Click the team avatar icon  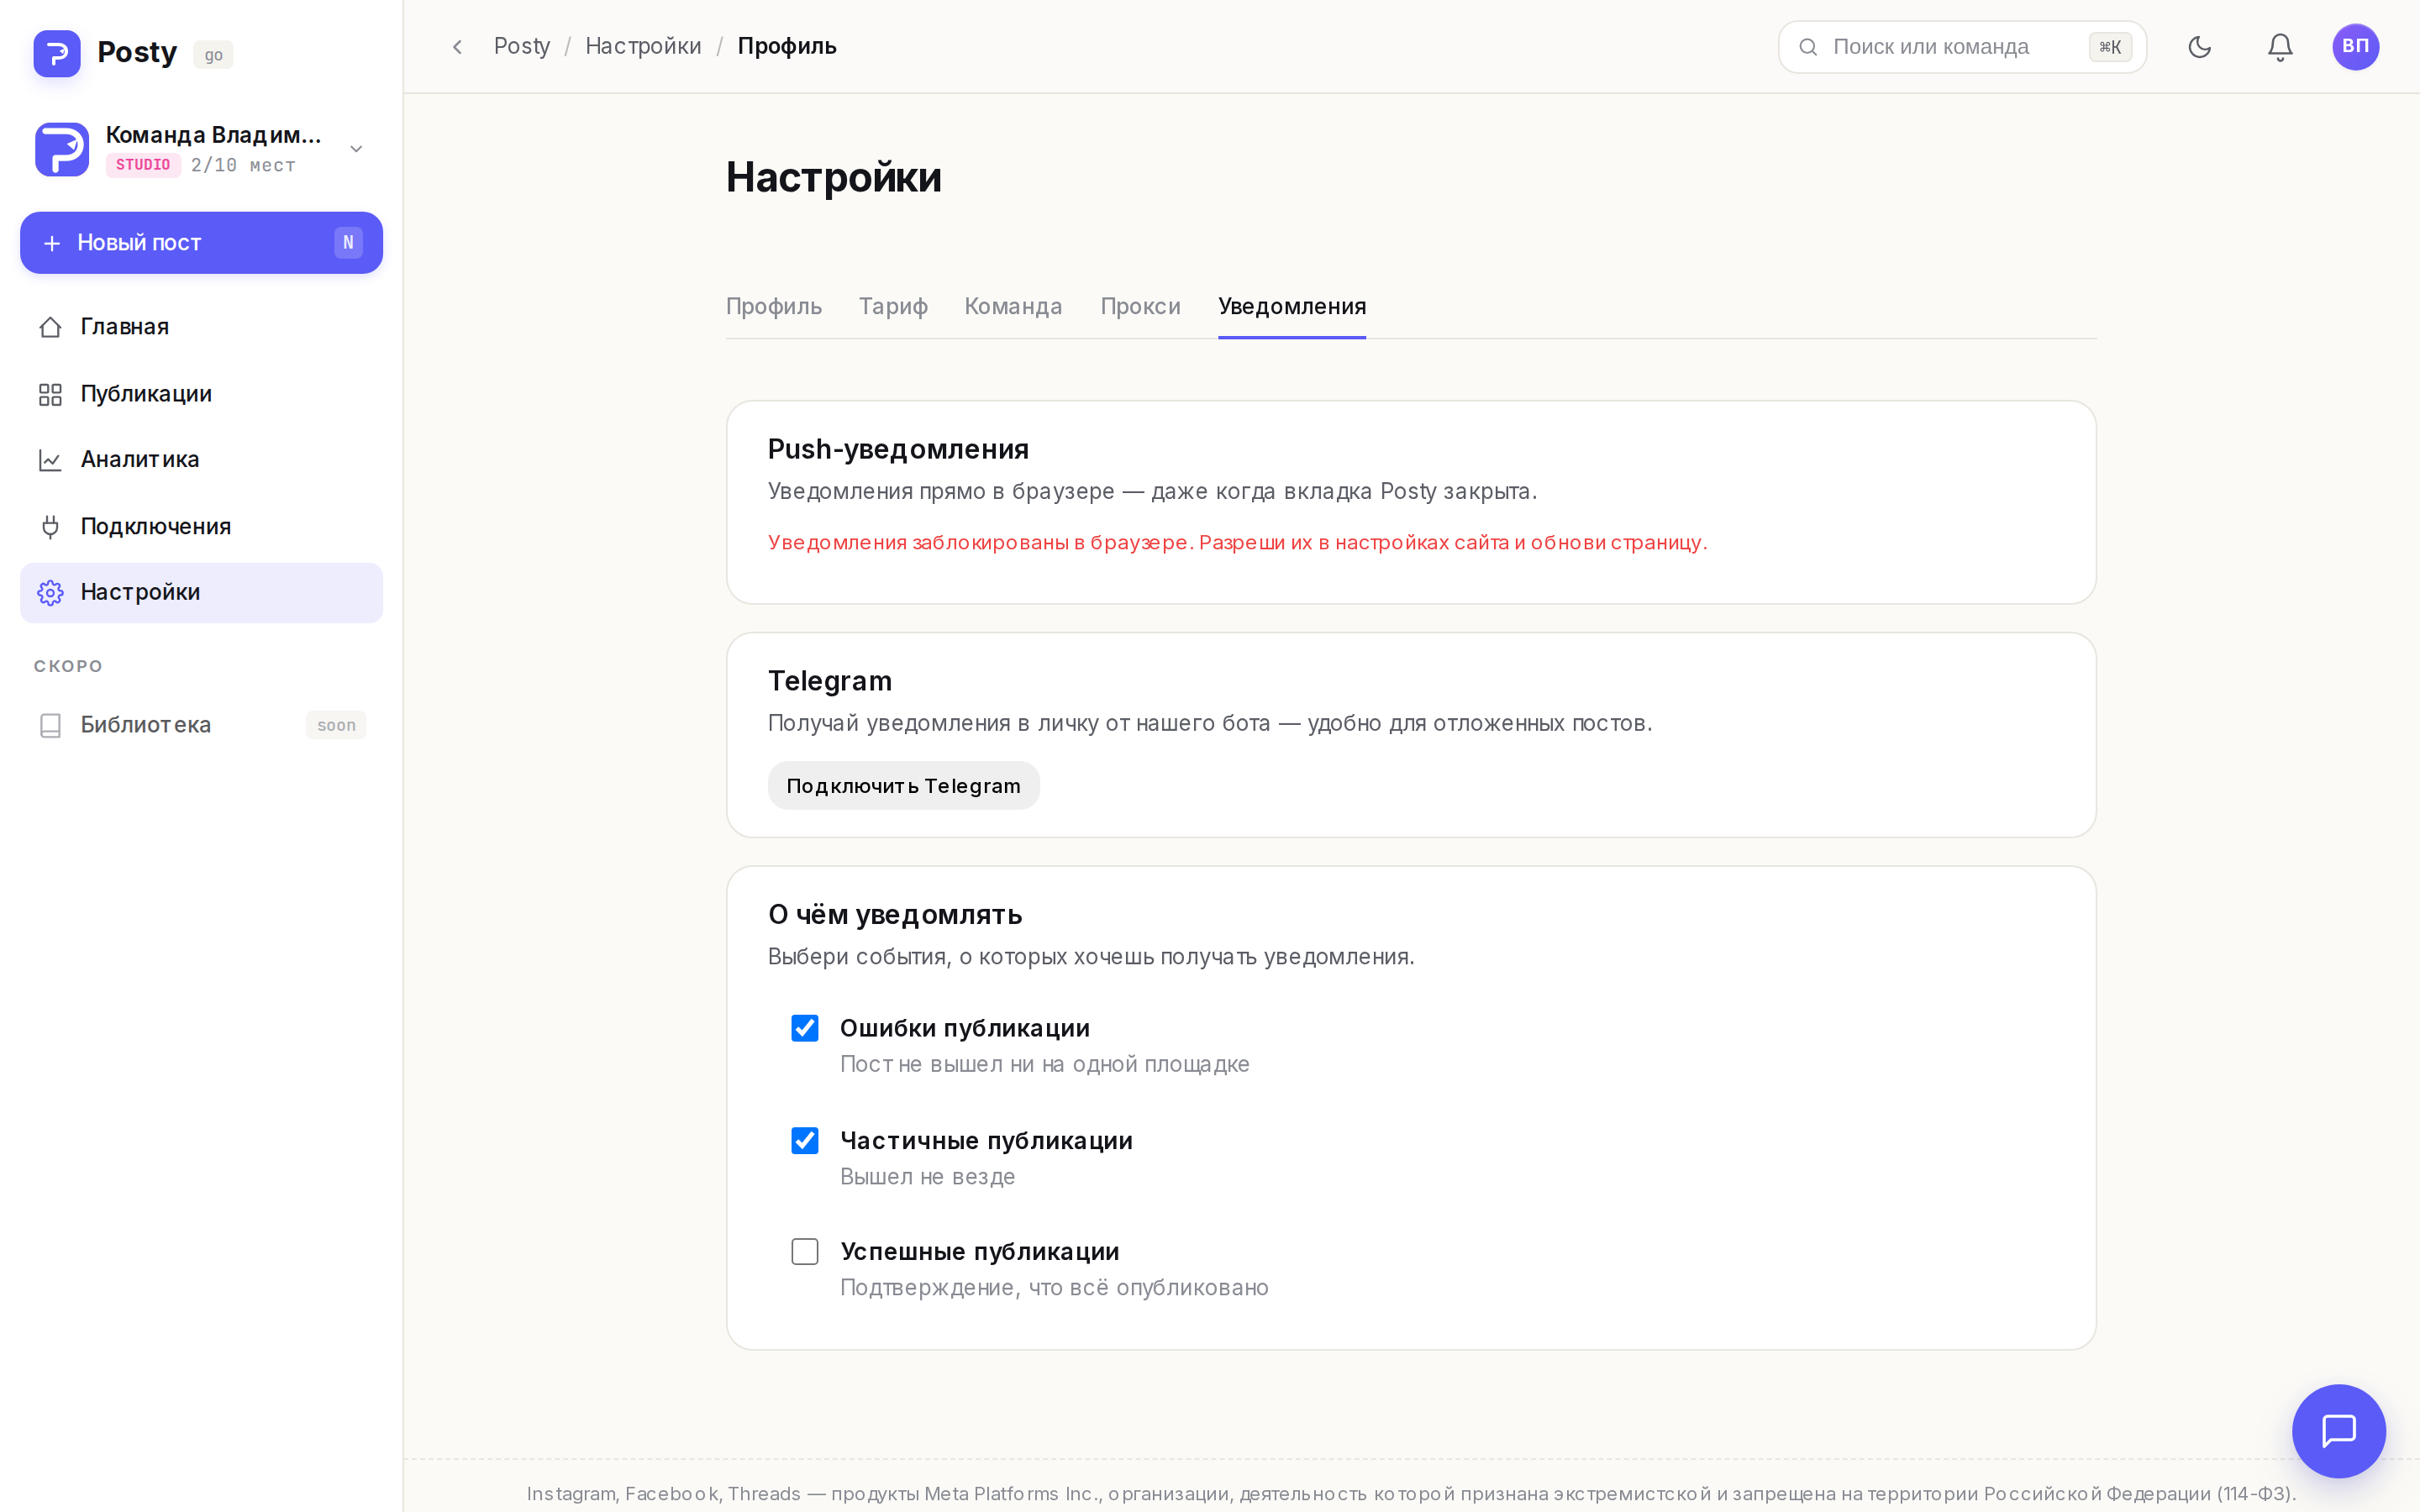tap(62, 149)
